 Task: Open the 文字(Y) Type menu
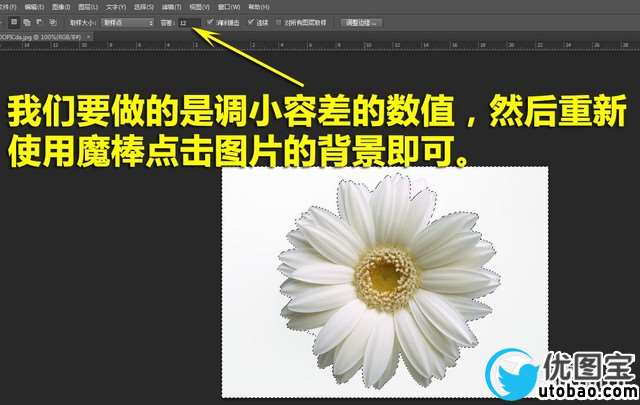click(x=116, y=7)
